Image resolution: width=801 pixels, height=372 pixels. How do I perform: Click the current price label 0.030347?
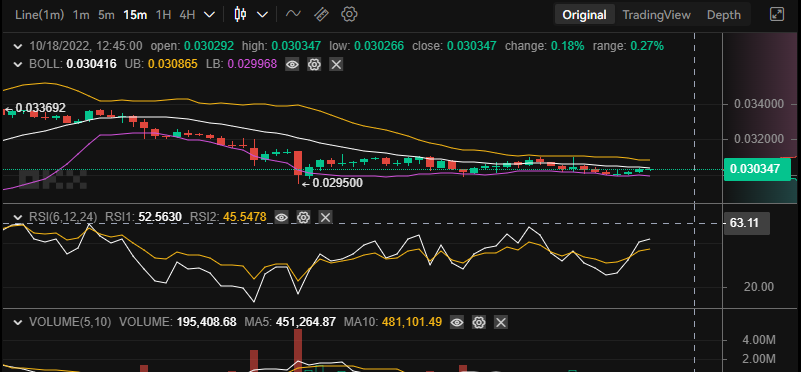[x=757, y=169]
